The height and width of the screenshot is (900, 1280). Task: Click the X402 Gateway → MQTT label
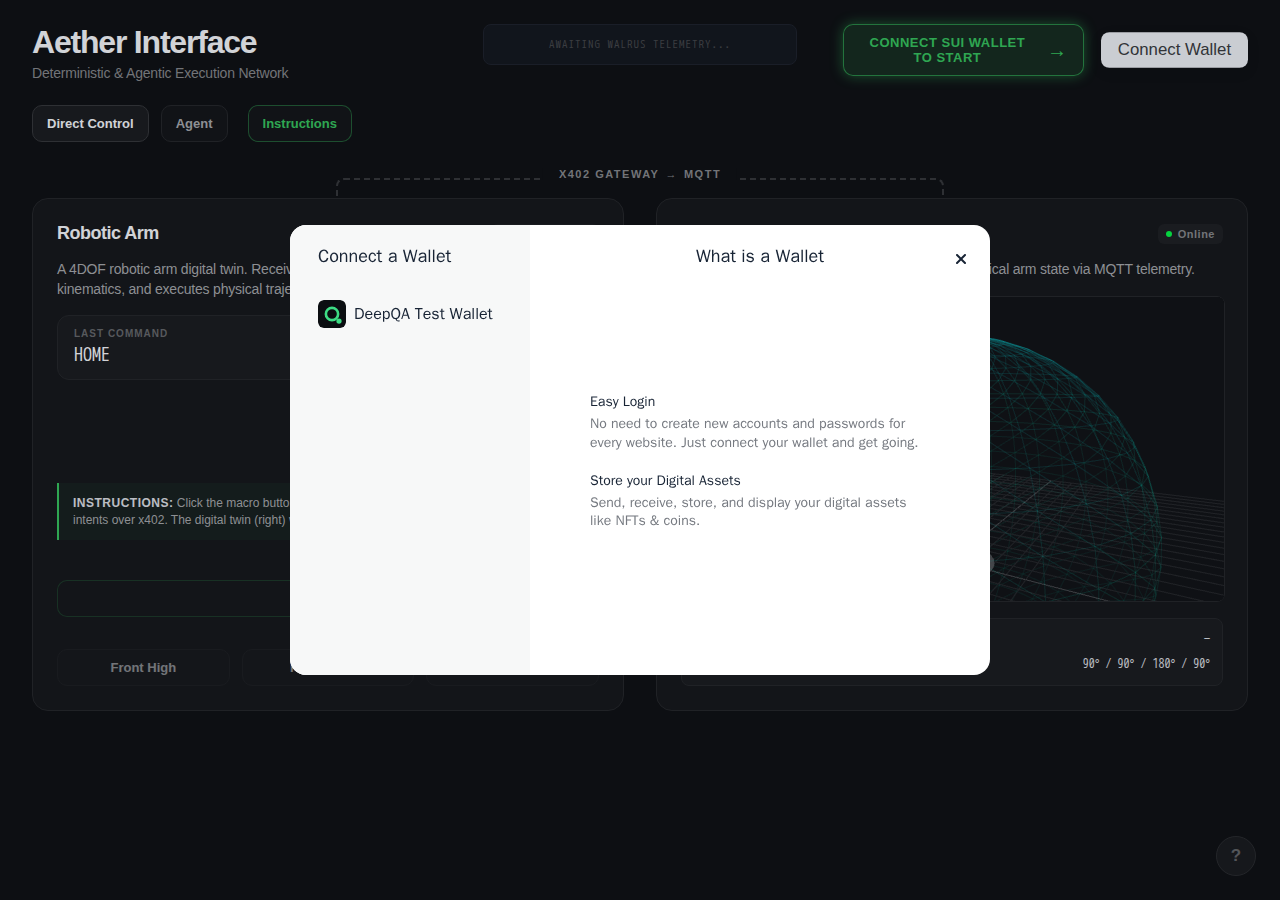640,174
